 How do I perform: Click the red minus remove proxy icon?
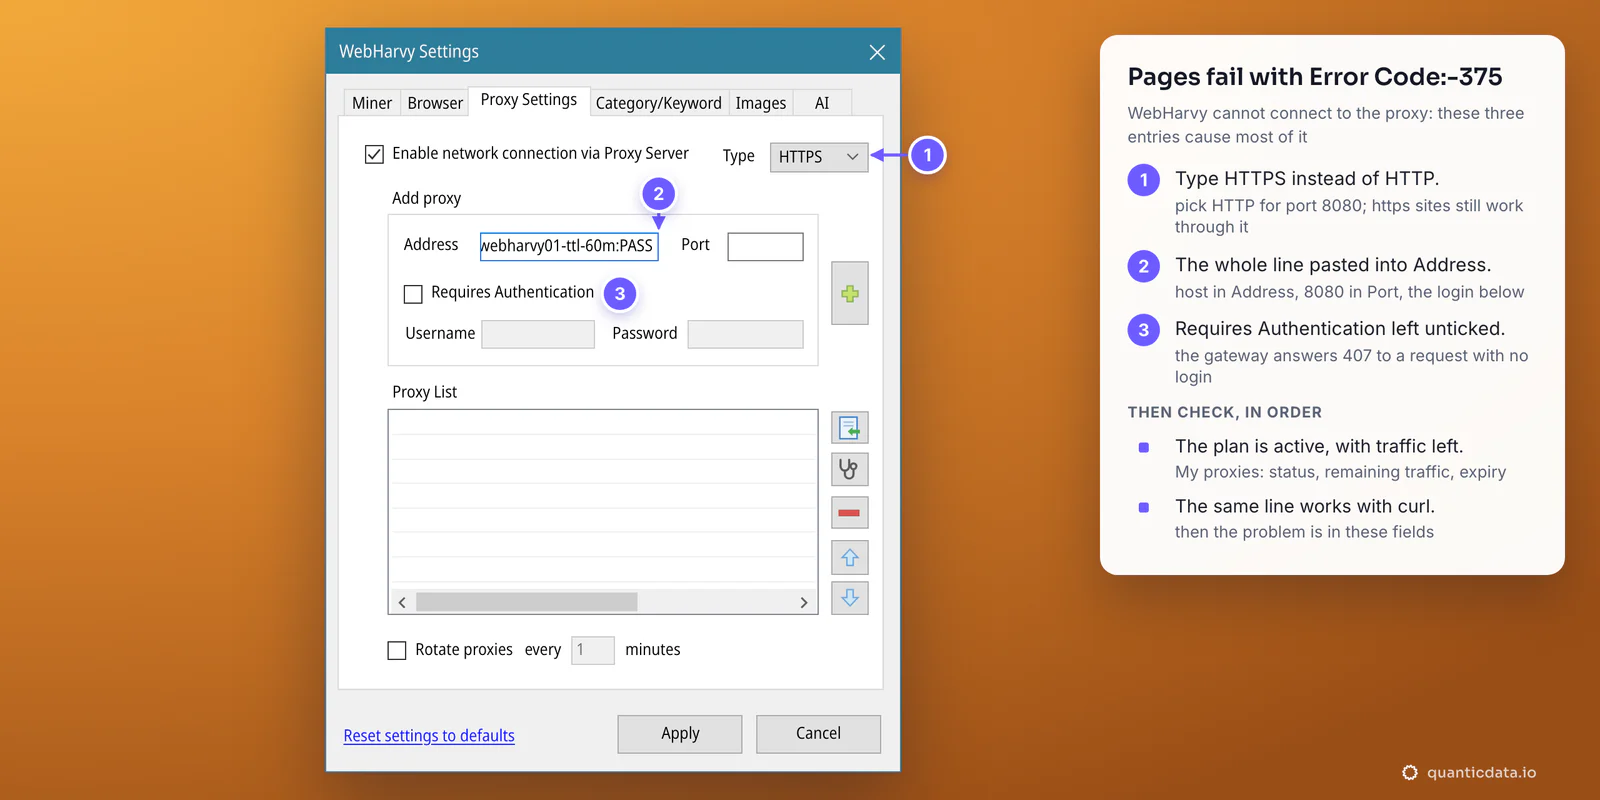[850, 513]
